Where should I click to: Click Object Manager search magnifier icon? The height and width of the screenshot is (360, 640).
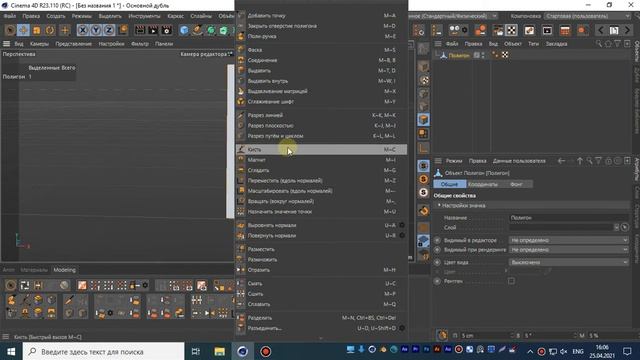click(598, 43)
